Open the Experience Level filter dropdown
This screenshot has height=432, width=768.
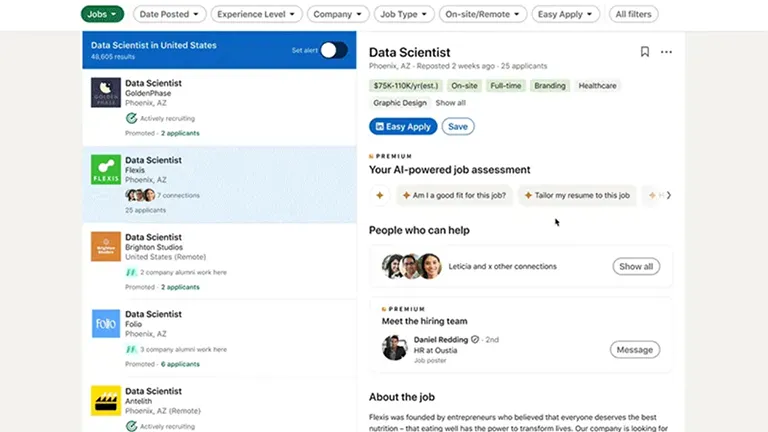click(x=256, y=14)
